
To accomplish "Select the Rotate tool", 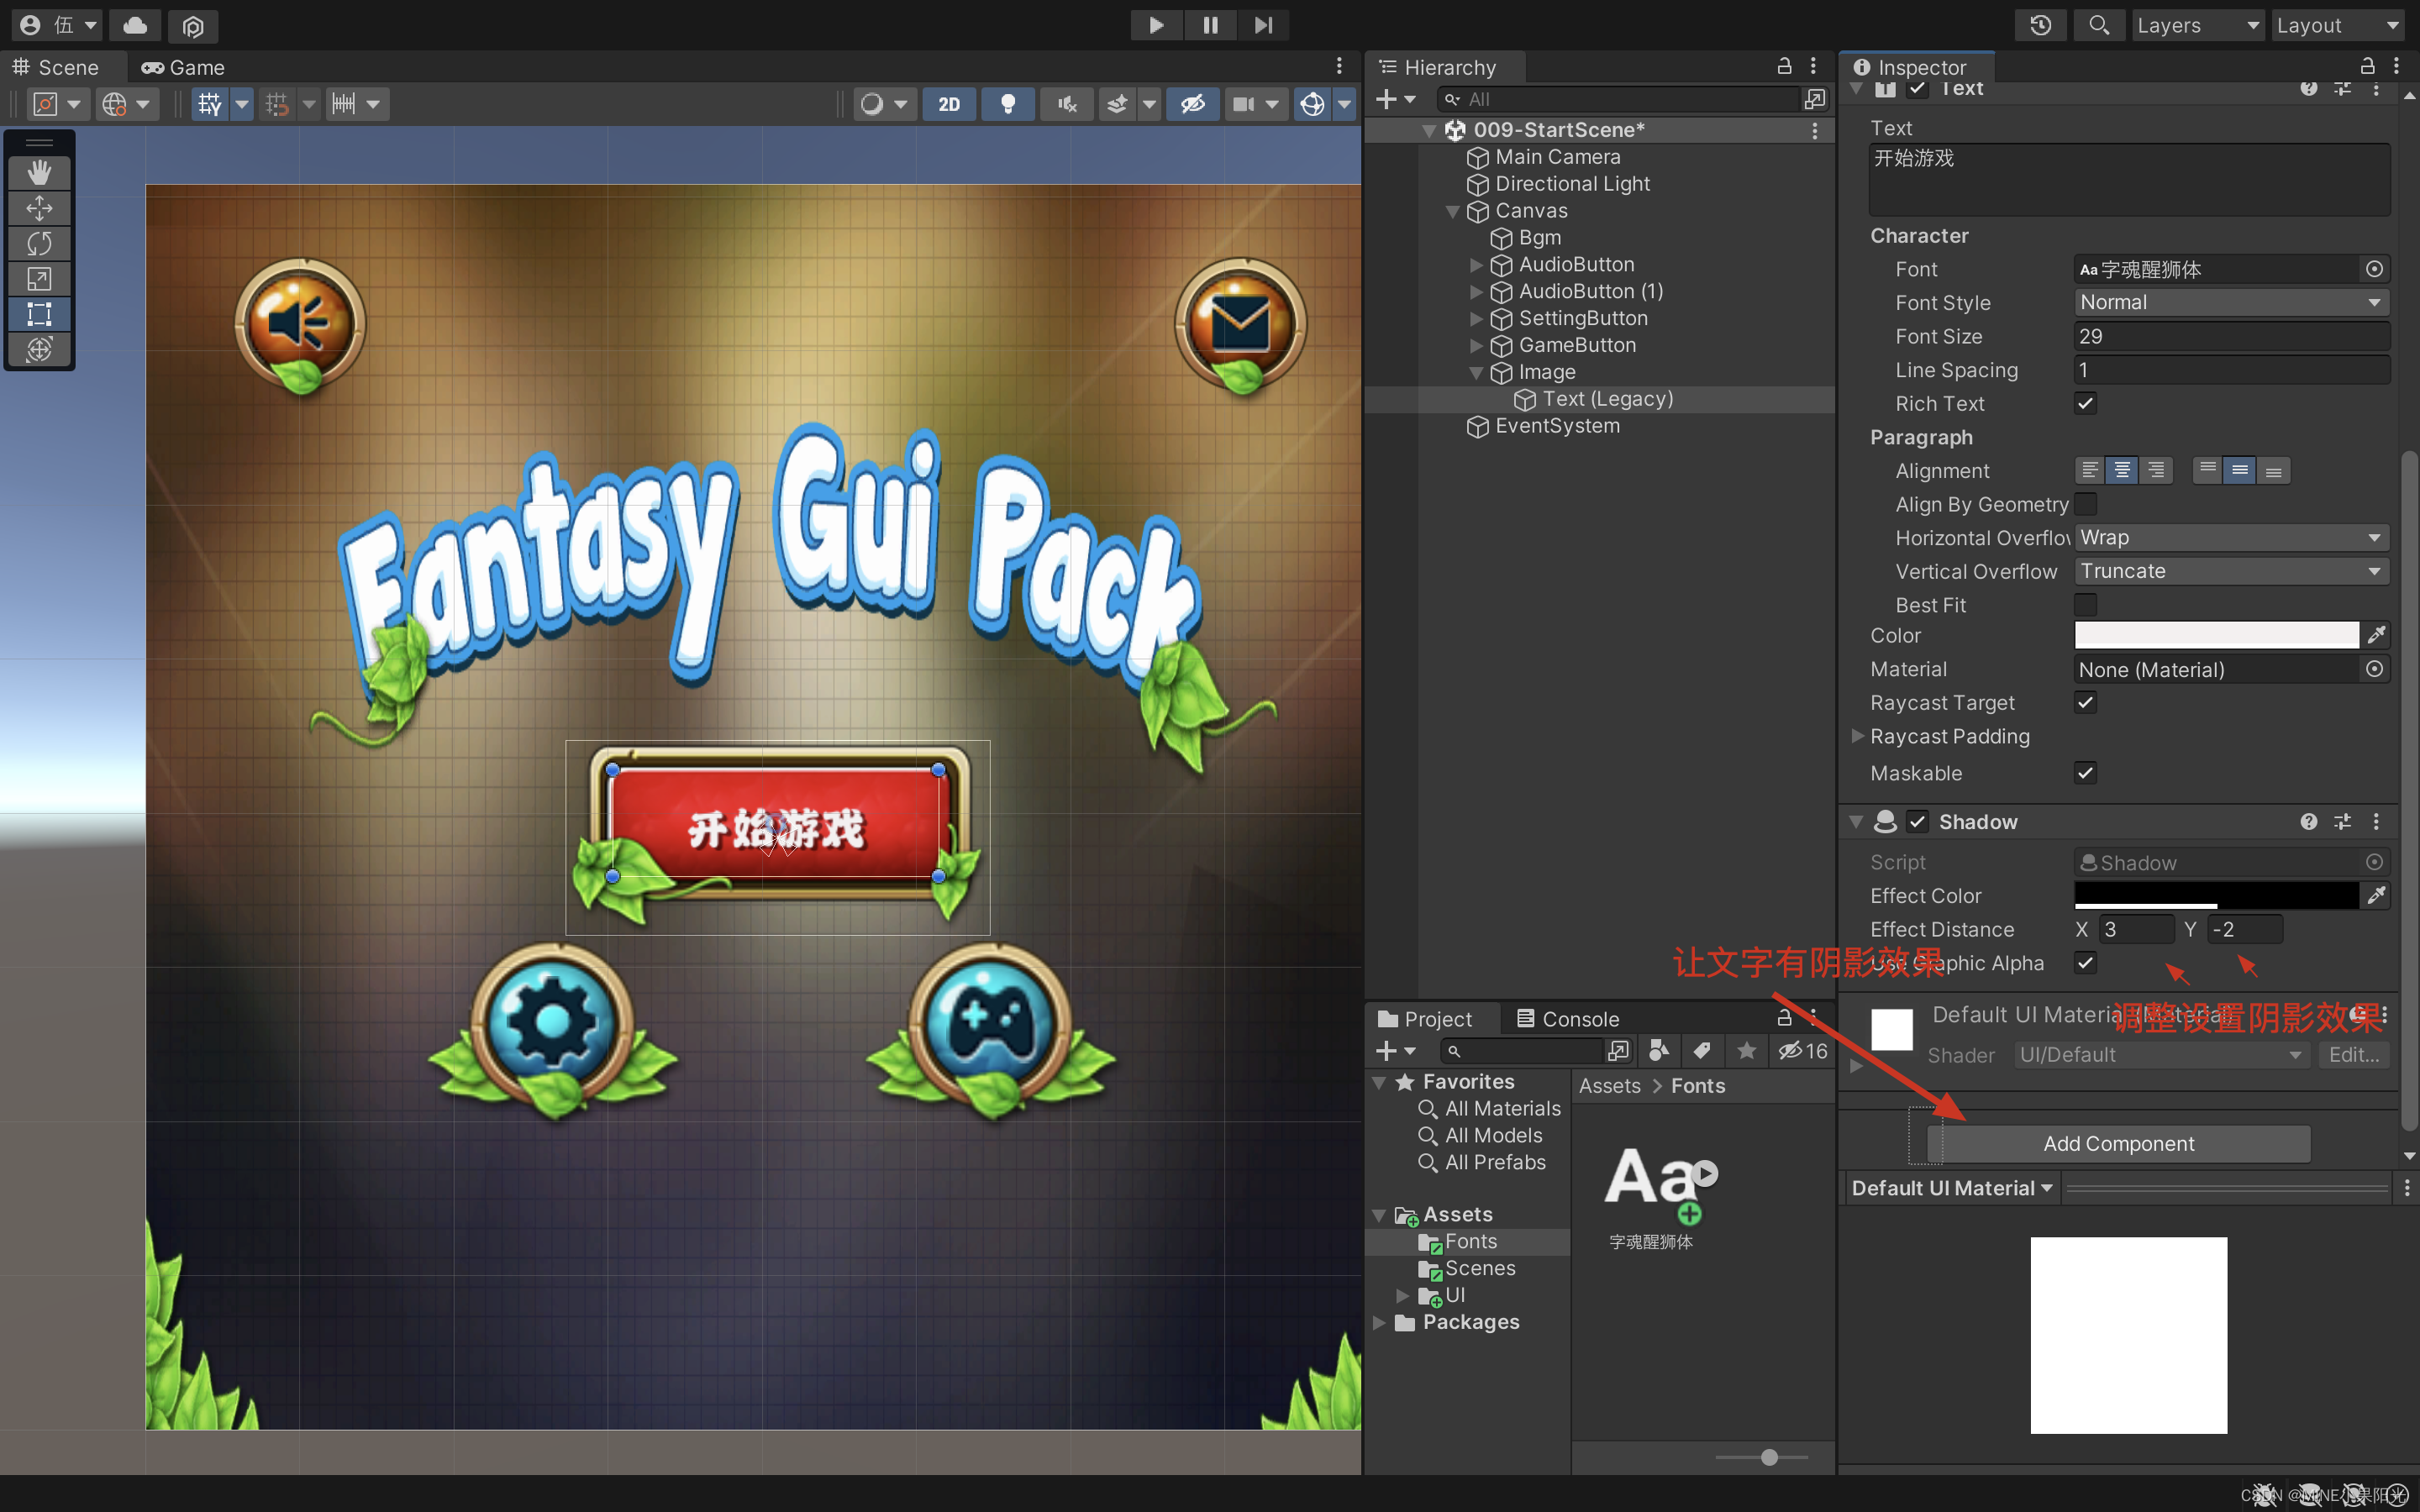I will tap(39, 243).
